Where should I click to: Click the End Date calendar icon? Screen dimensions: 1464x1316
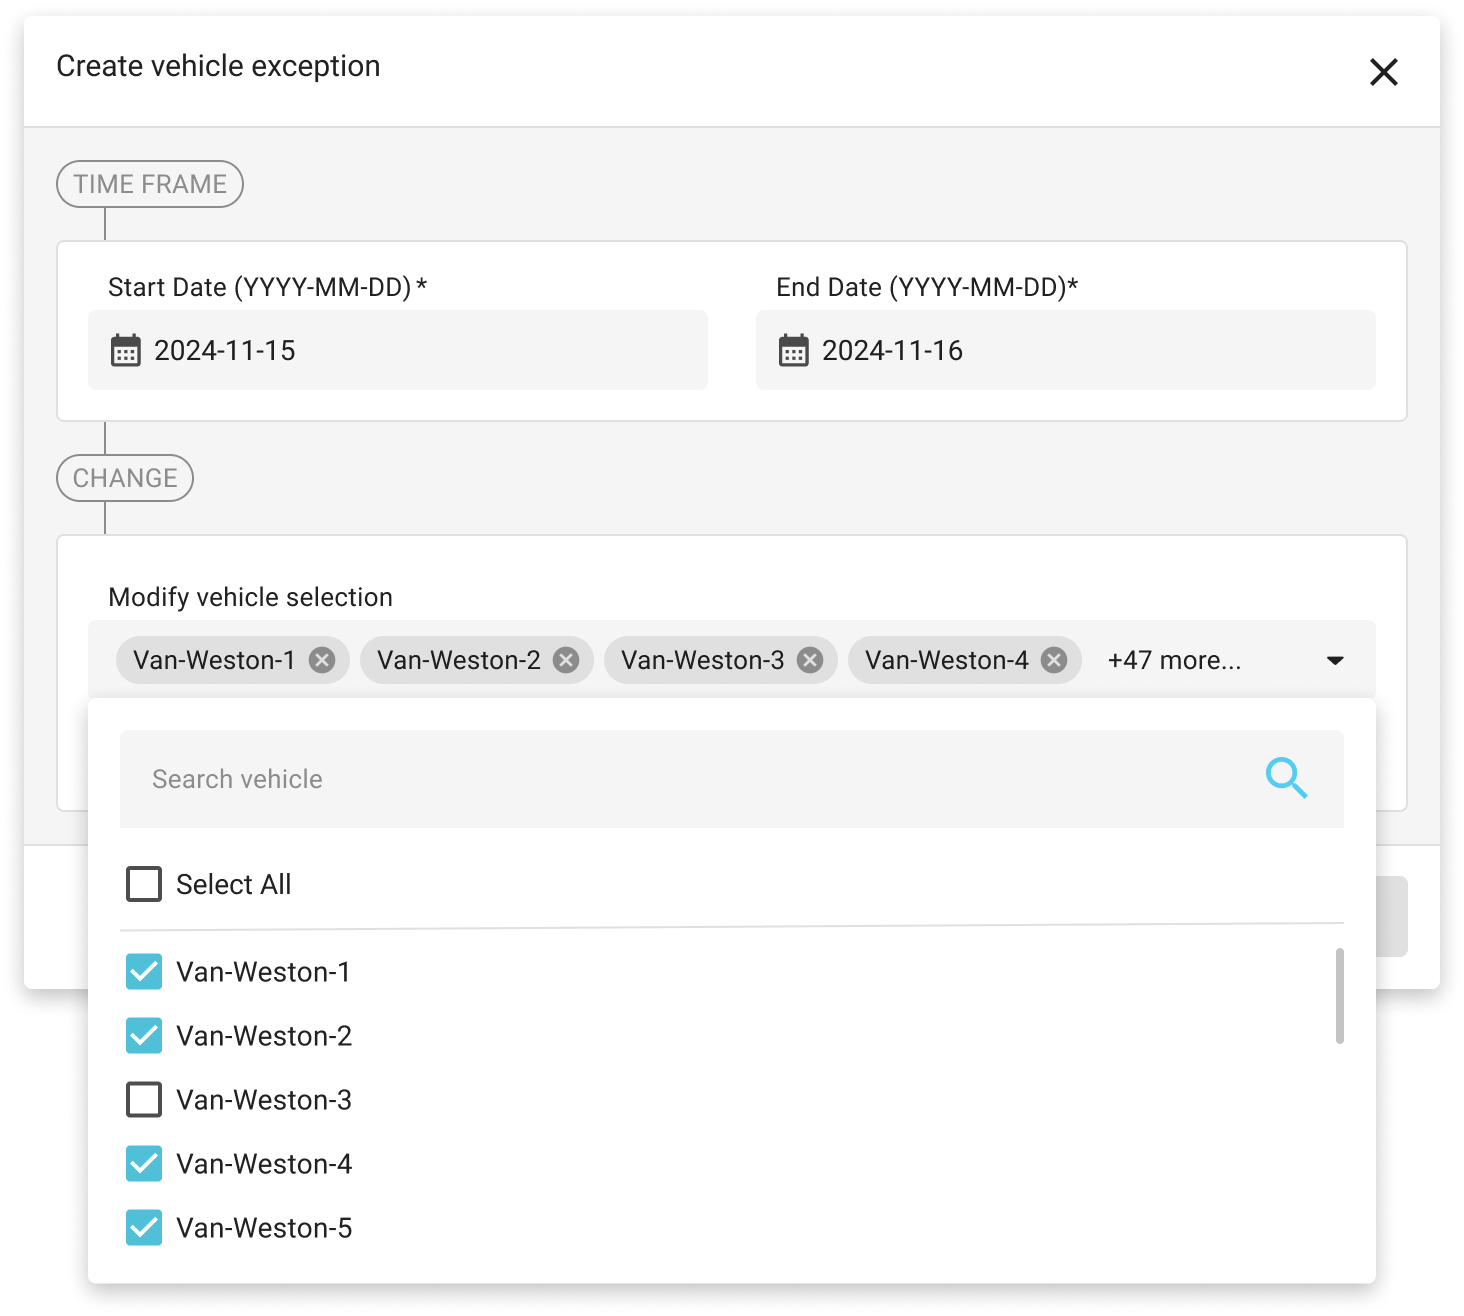pos(793,351)
